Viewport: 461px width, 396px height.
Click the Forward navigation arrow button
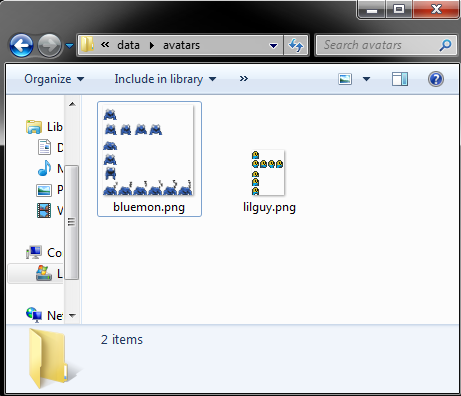(49, 45)
